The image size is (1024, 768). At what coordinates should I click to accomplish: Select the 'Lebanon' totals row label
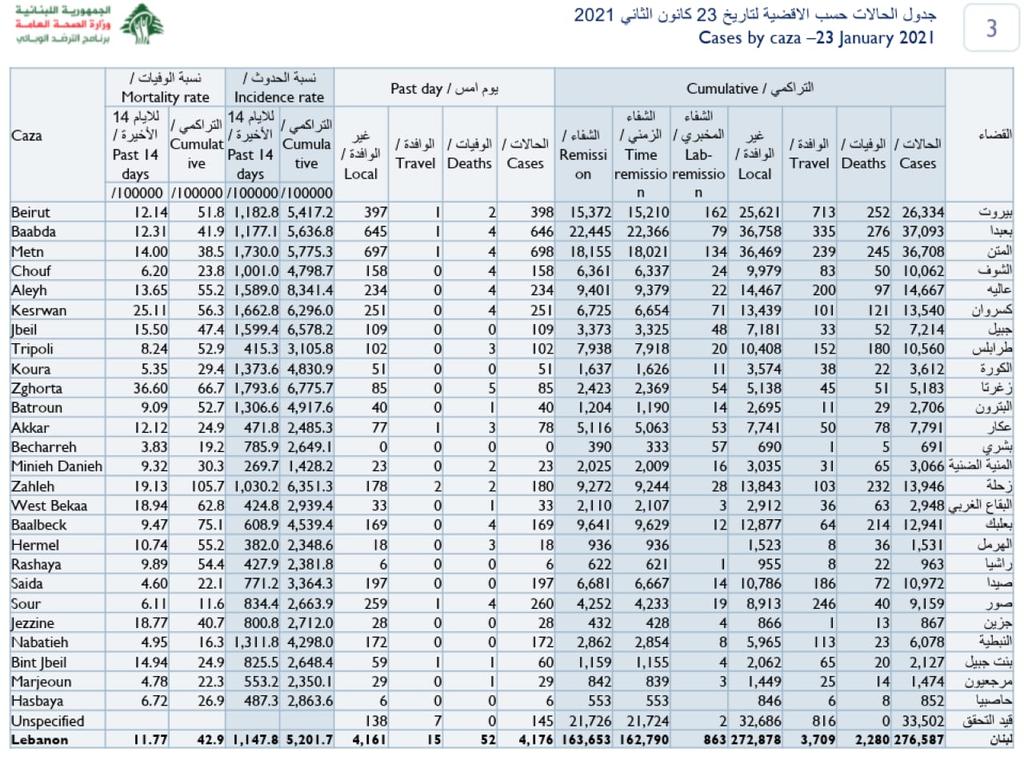coord(39,740)
